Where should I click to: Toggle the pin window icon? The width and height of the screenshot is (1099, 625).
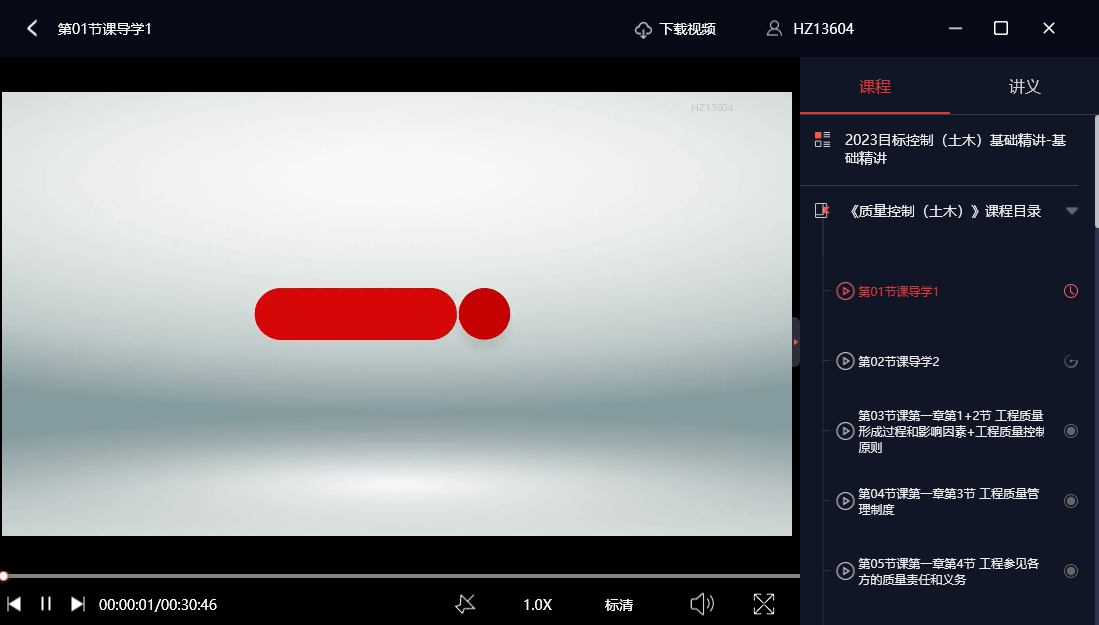tap(465, 604)
